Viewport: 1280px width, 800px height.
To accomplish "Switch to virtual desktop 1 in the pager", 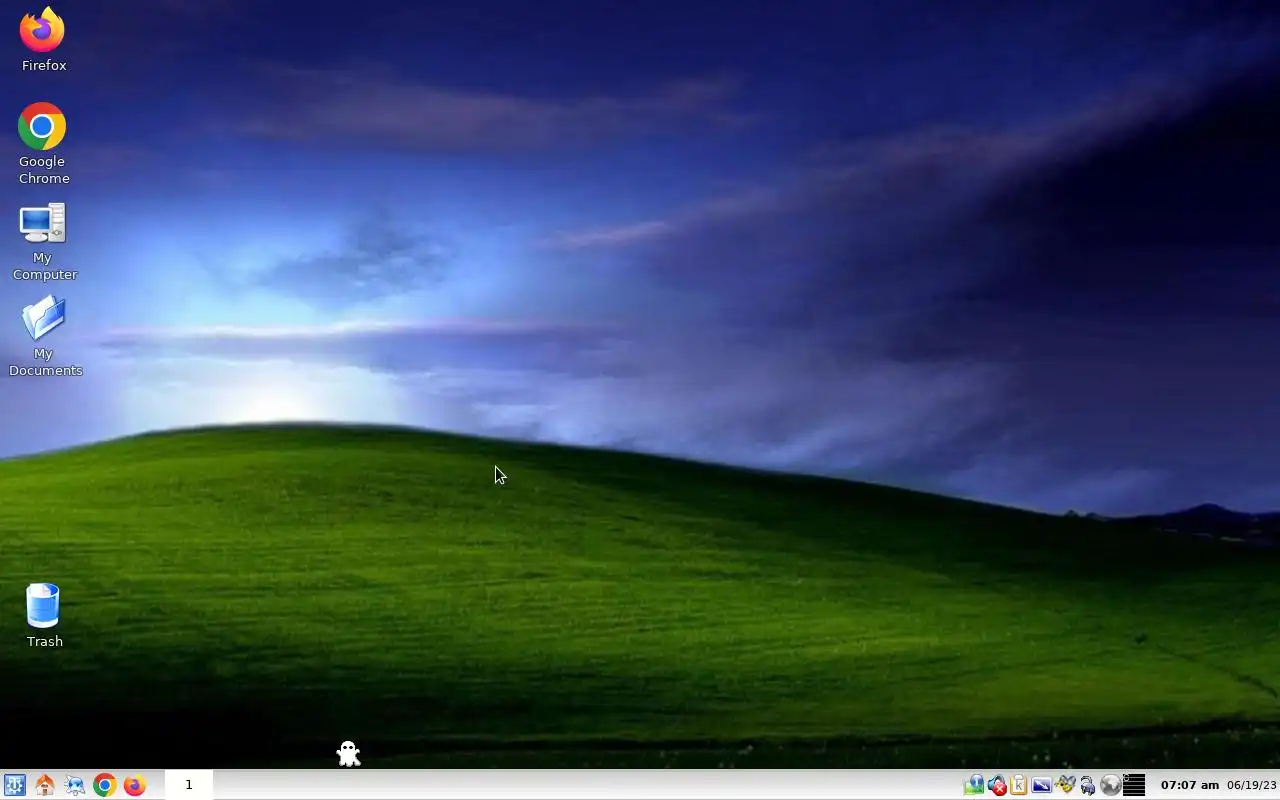I will [188, 785].
